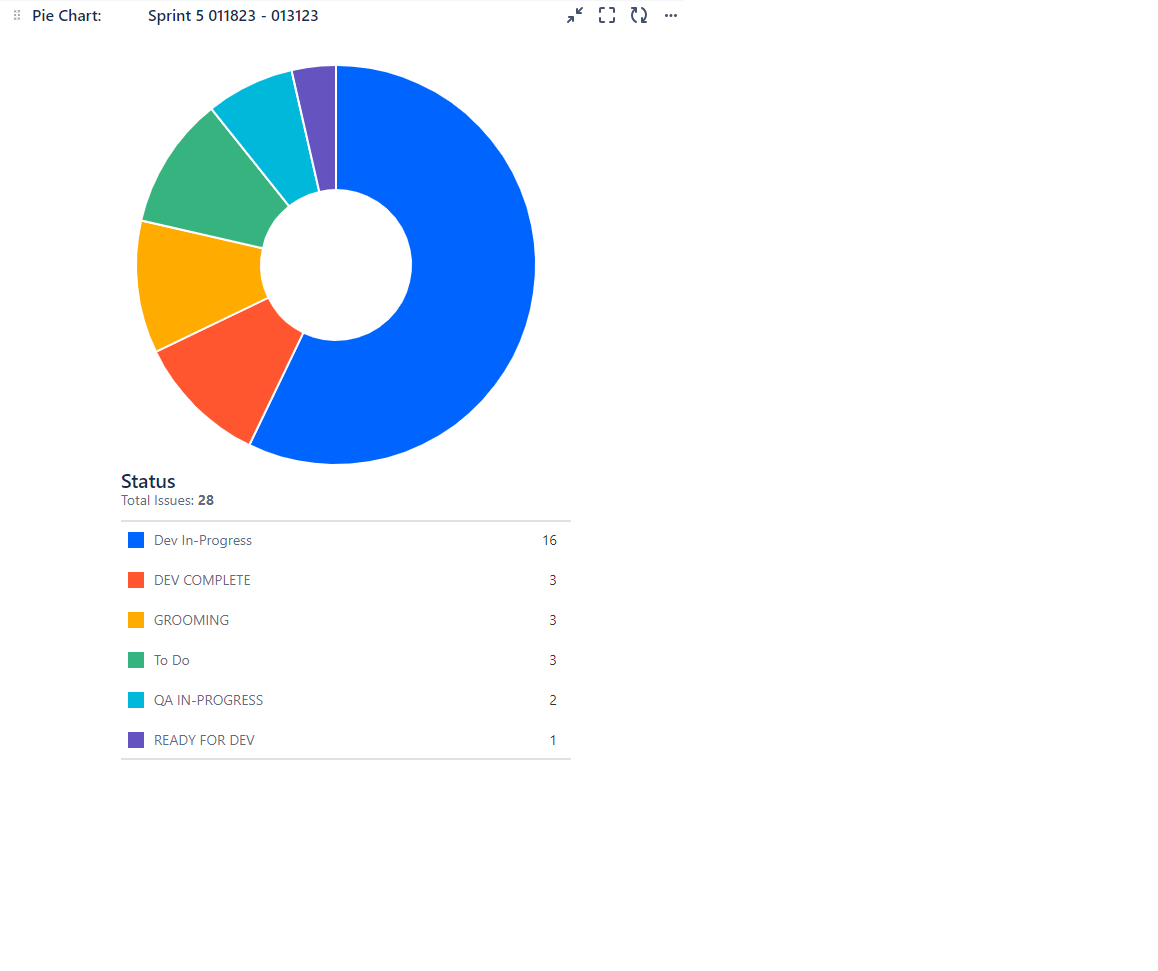Maximize the gadget to full screen

click(x=607, y=16)
